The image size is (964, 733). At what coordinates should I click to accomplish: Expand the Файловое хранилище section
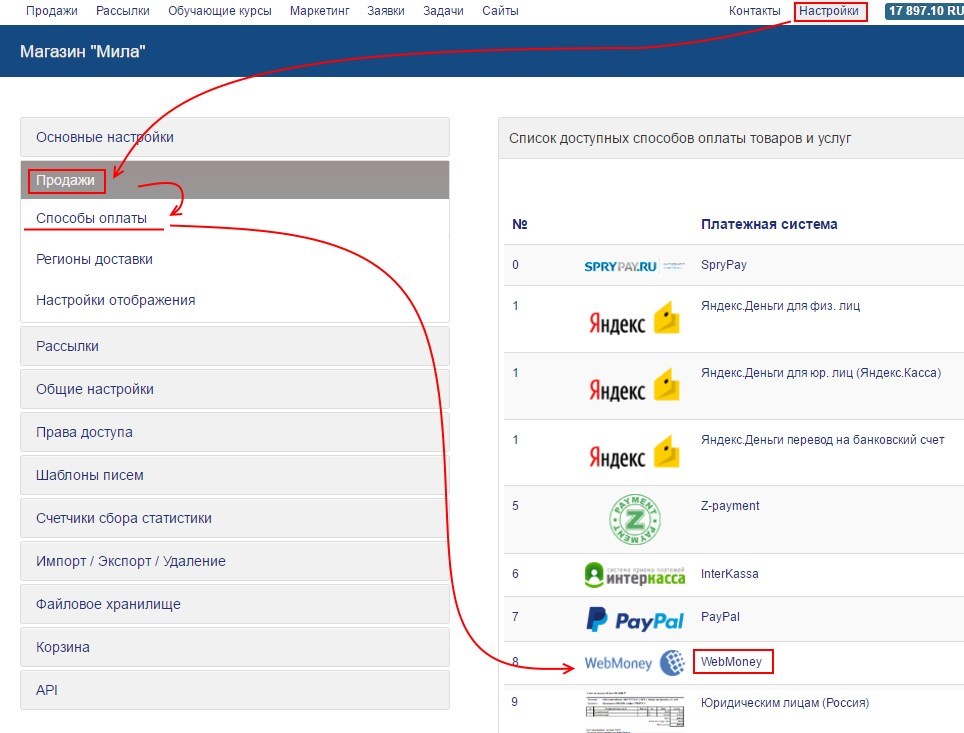coord(235,604)
